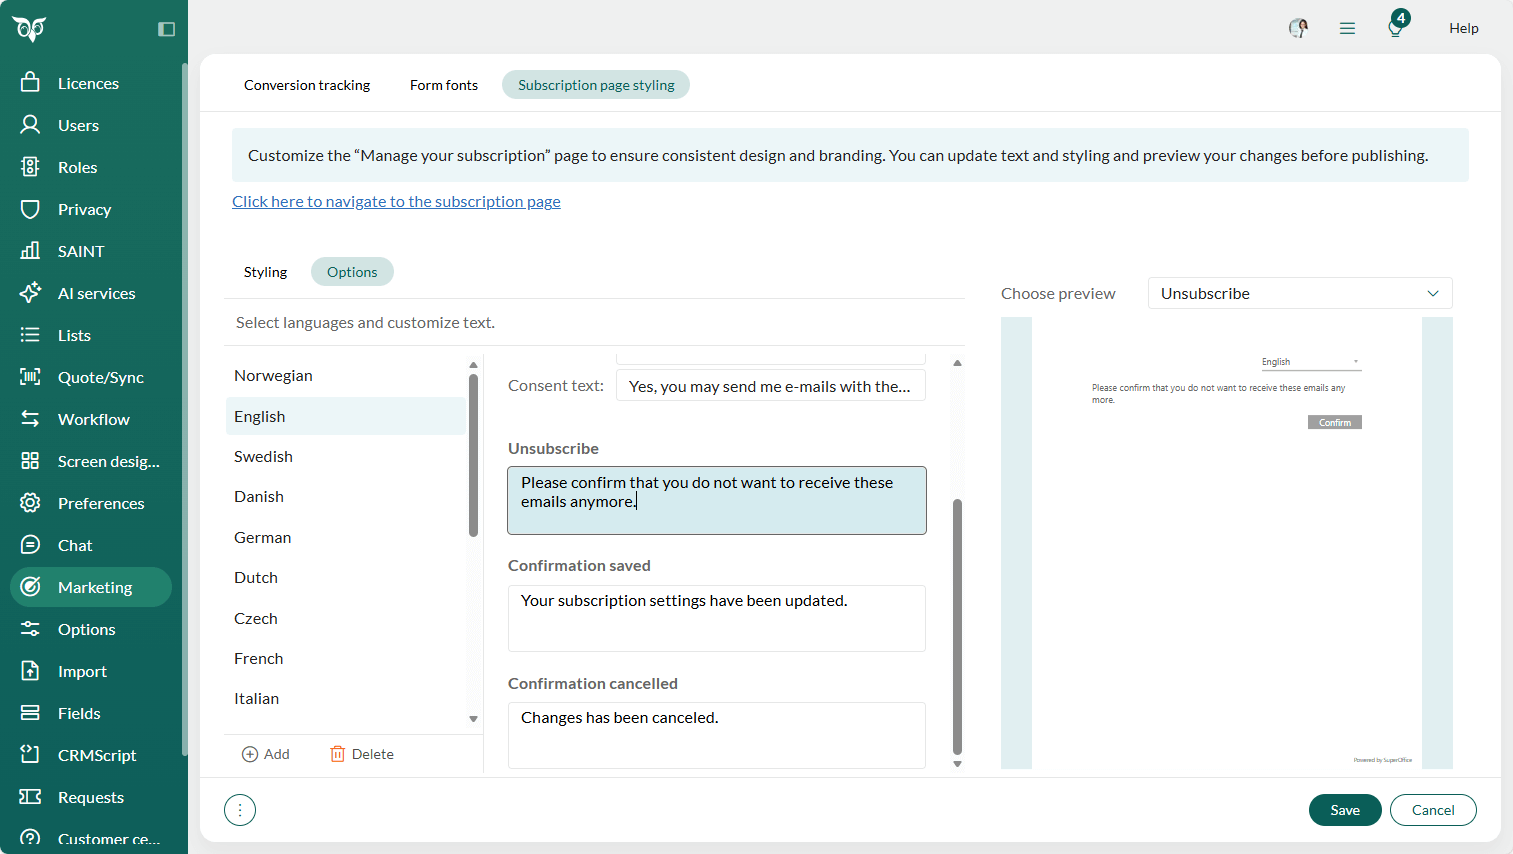Delete the selected language via trash icon

pos(361,753)
